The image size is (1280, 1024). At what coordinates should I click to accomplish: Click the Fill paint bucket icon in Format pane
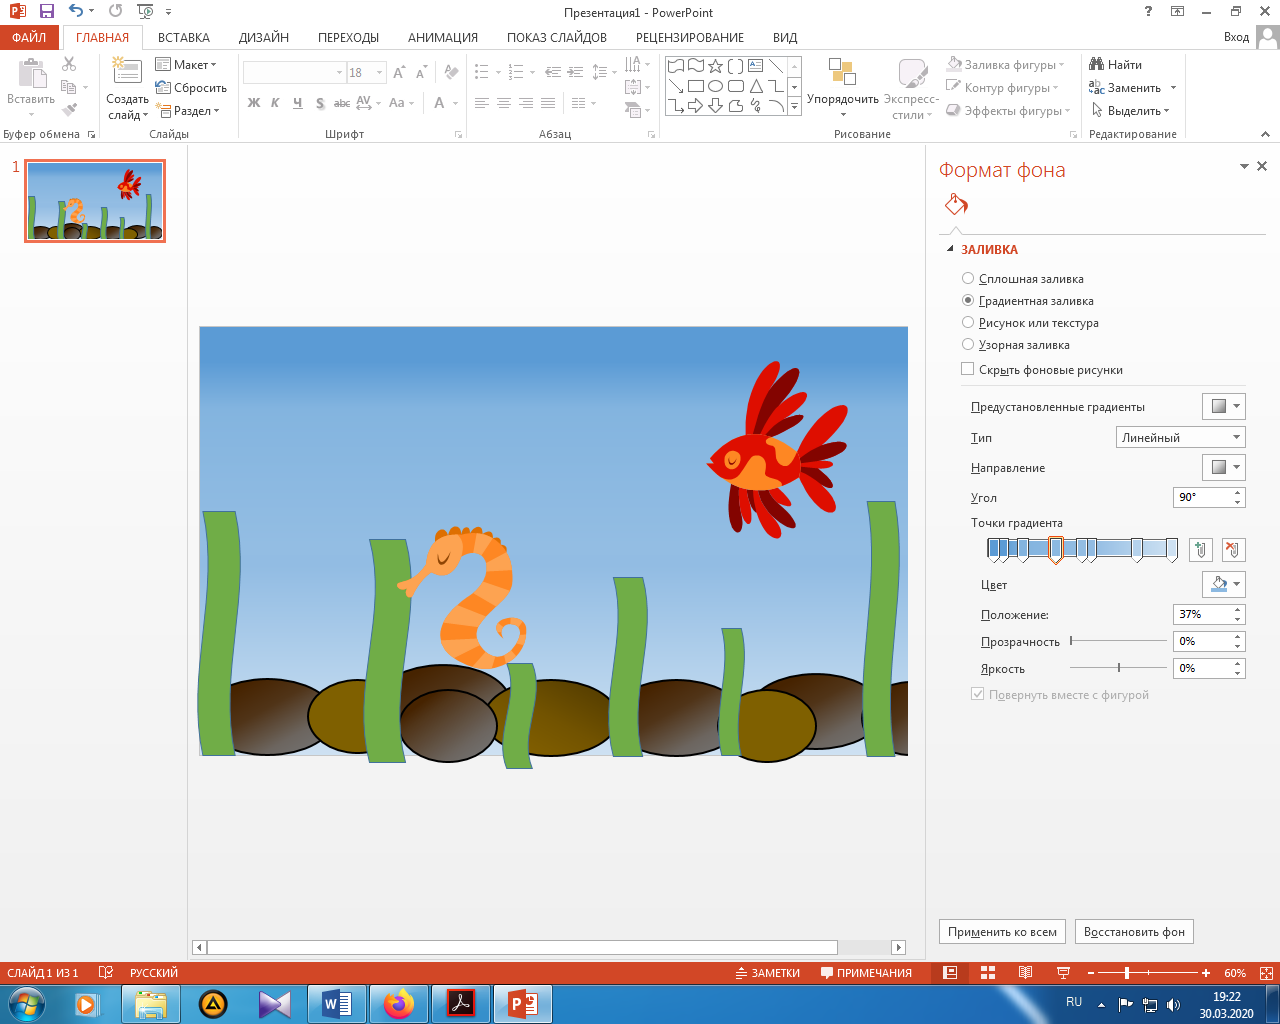pyautogui.click(x=956, y=205)
